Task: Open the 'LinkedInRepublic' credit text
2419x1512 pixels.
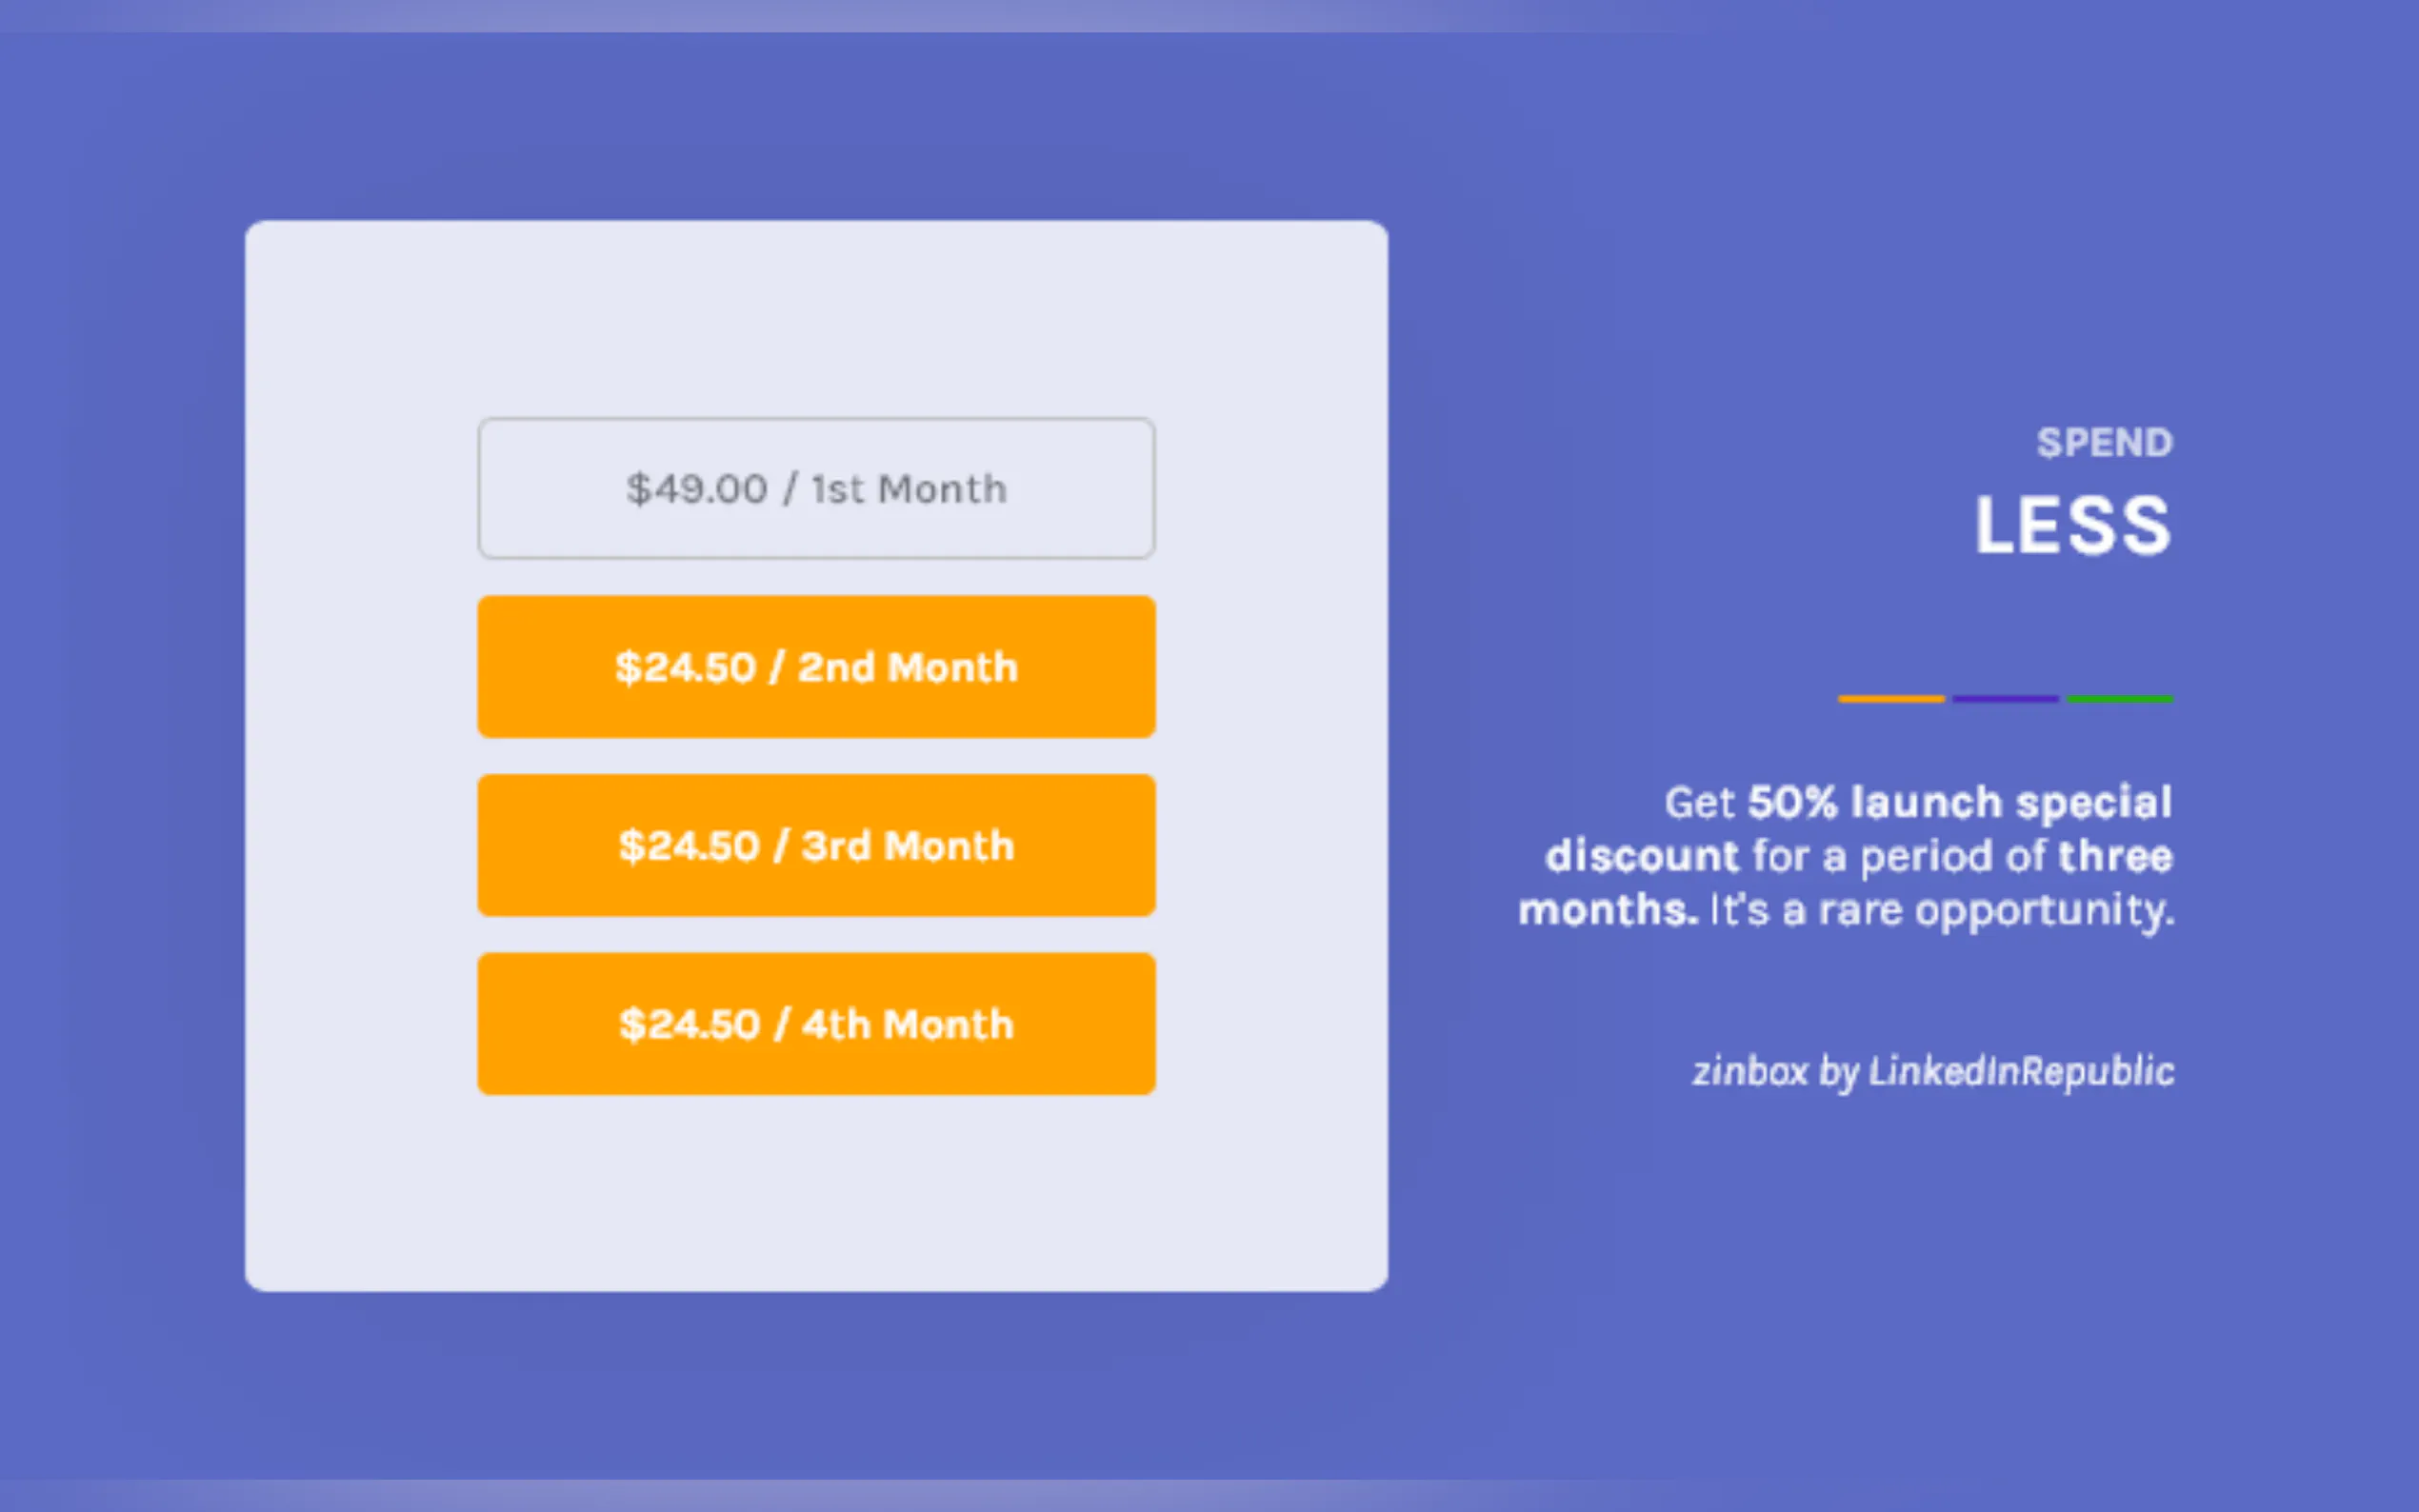Action: tap(2021, 1071)
